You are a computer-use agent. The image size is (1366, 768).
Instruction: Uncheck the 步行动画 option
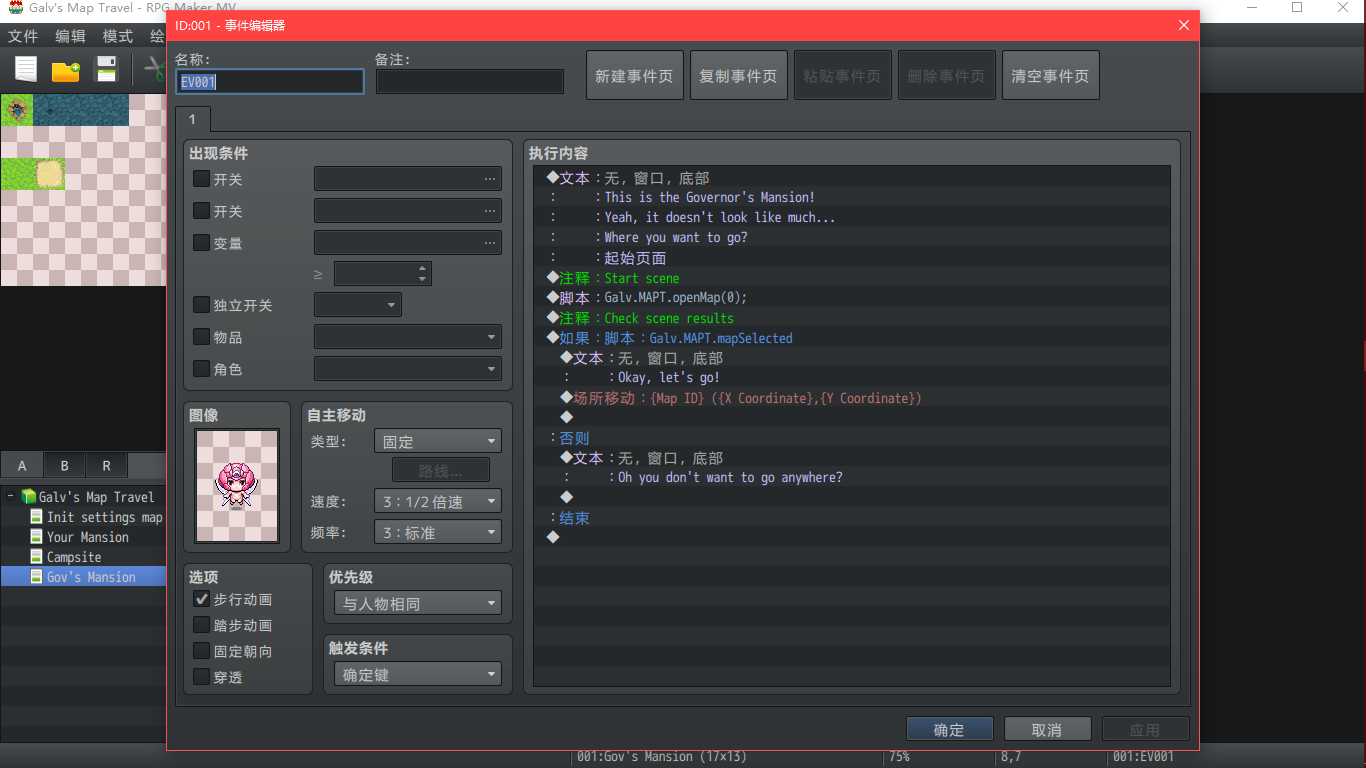(201, 599)
